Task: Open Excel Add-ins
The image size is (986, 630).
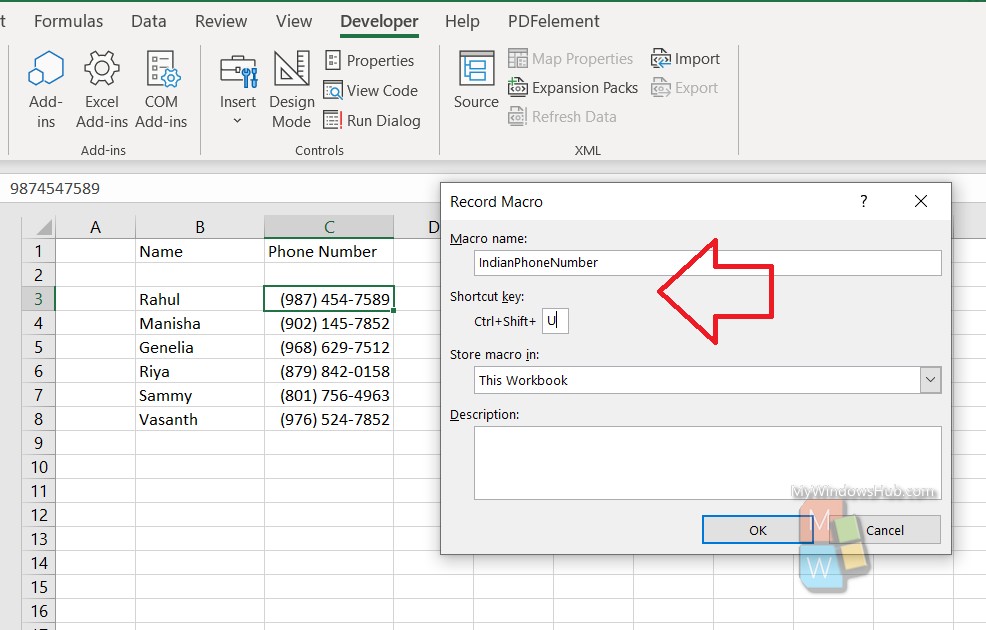Action: pyautogui.click(x=101, y=88)
